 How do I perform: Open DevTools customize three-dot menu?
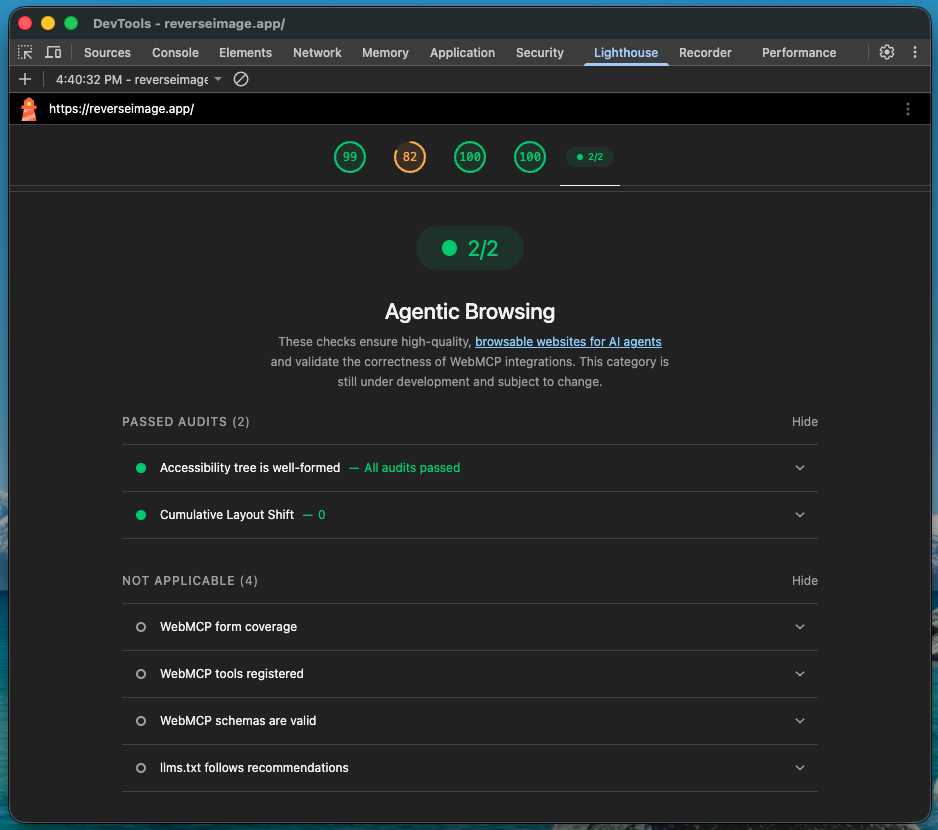[915, 52]
